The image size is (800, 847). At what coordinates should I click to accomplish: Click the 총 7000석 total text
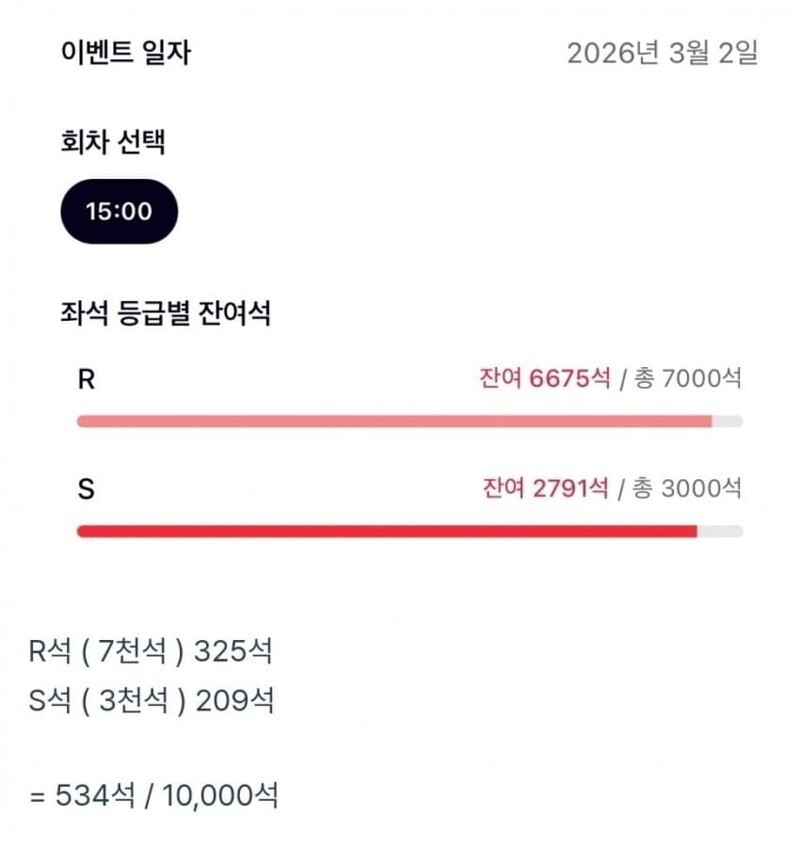pyautogui.click(x=688, y=378)
